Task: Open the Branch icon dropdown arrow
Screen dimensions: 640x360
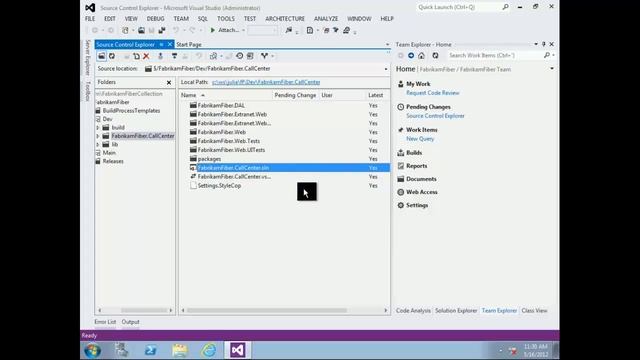Action: click(x=272, y=56)
